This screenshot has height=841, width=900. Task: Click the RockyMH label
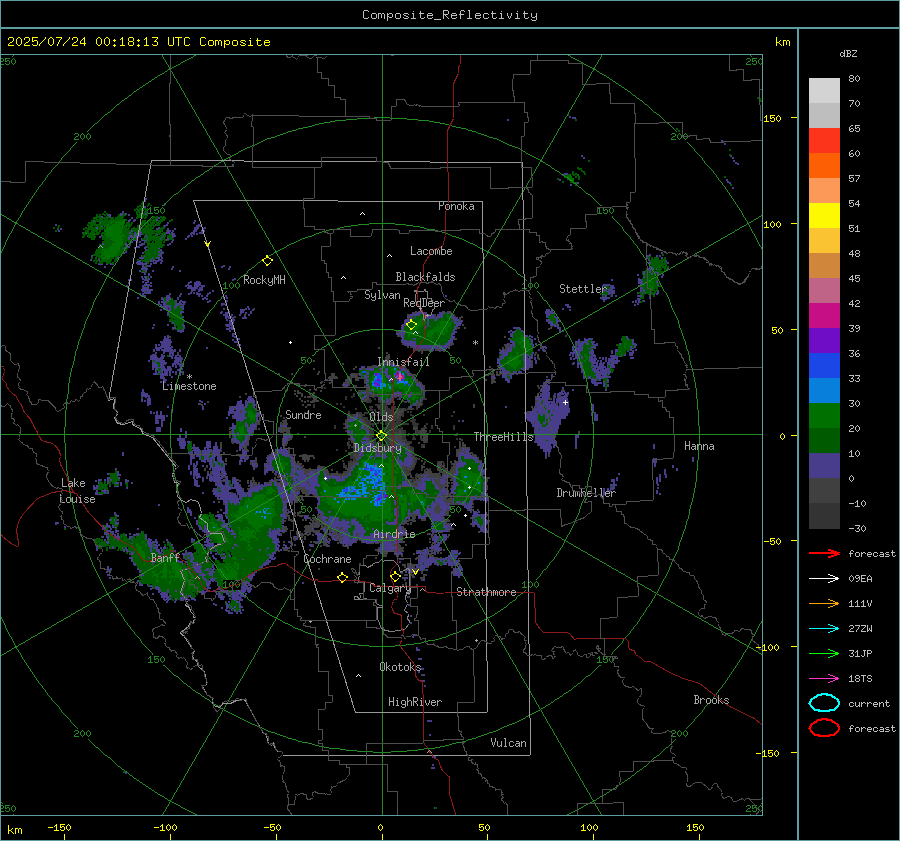point(264,280)
